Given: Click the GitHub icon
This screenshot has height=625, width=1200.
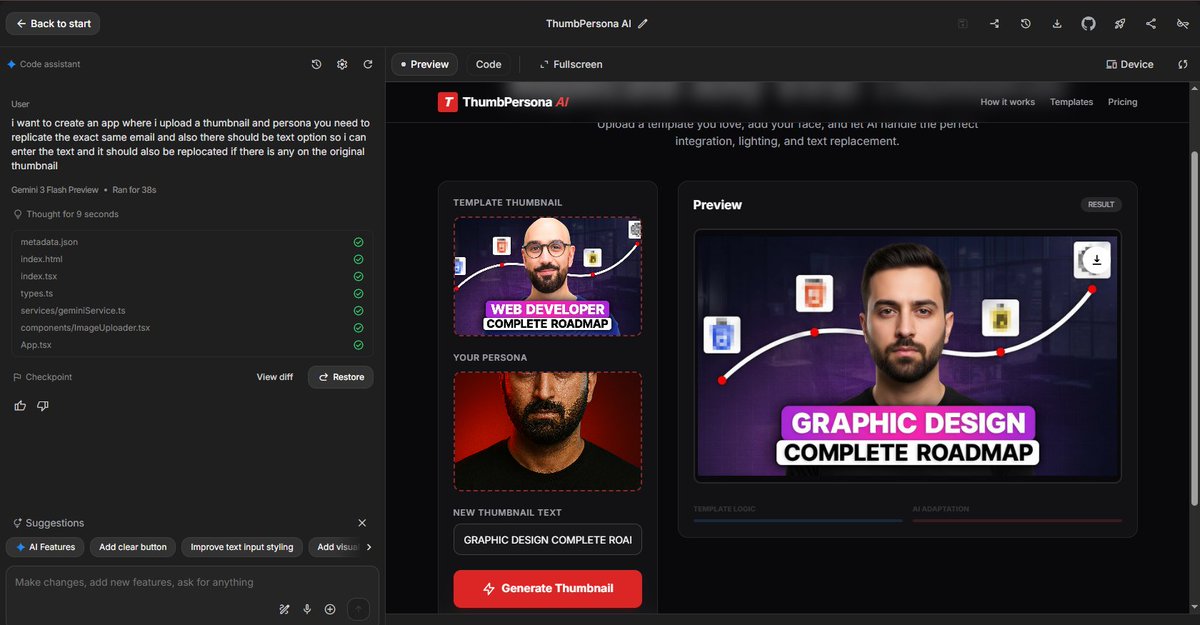Looking at the screenshot, I should (x=1088, y=23).
